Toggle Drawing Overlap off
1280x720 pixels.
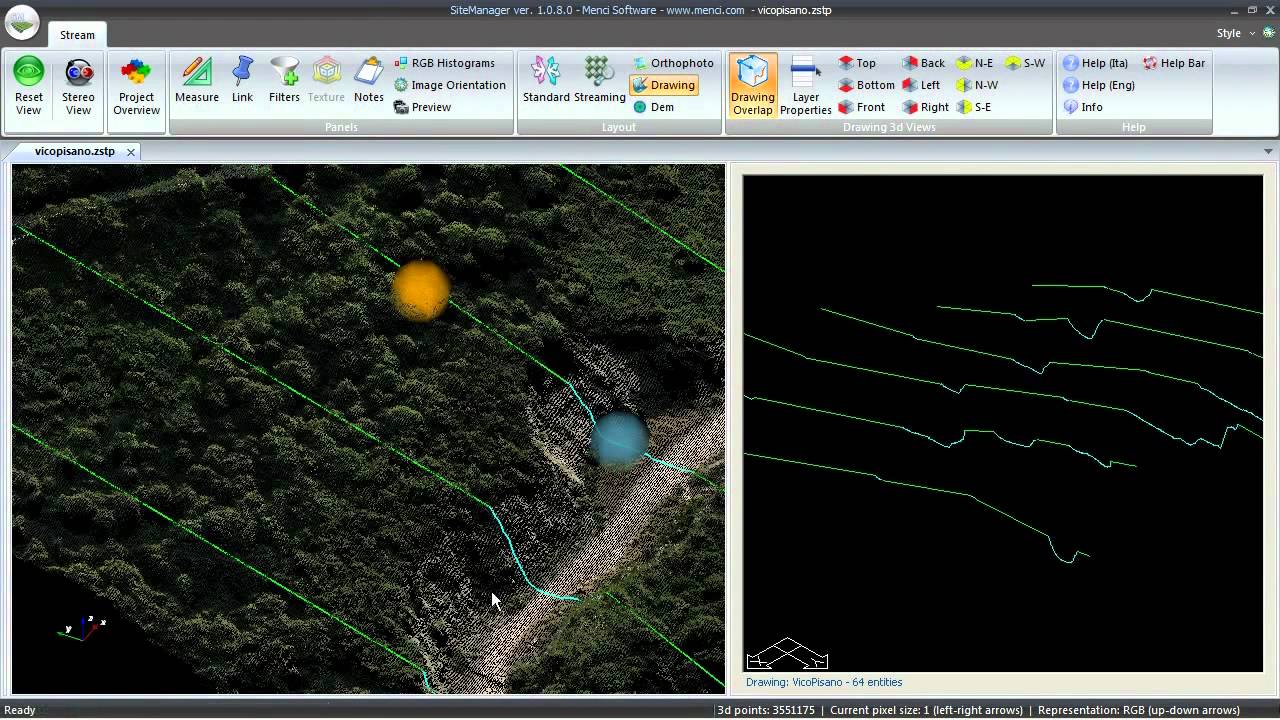pyautogui.click(x=752, y=87)
